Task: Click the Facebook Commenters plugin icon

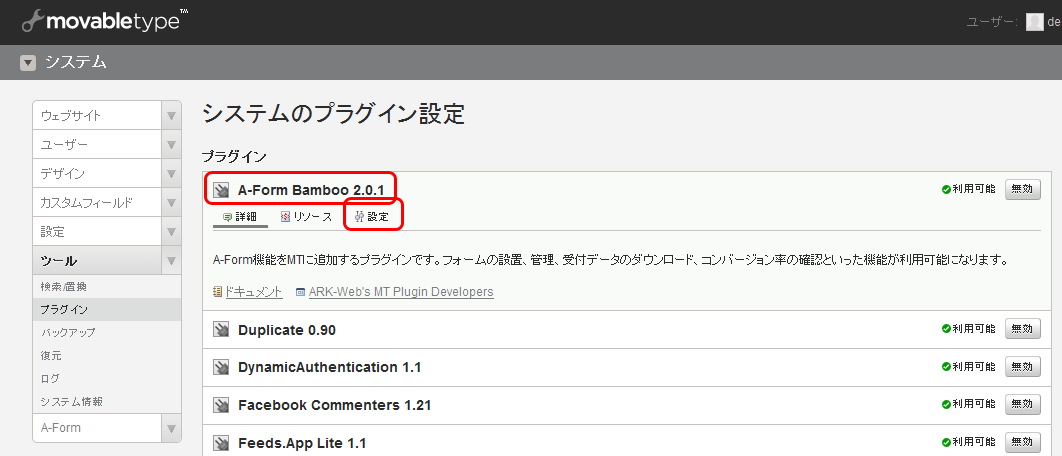Action: (221, 405)
